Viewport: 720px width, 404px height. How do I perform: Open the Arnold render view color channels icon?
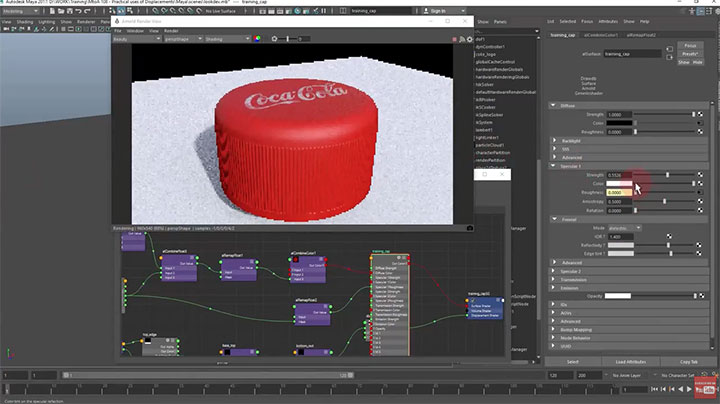257,39
